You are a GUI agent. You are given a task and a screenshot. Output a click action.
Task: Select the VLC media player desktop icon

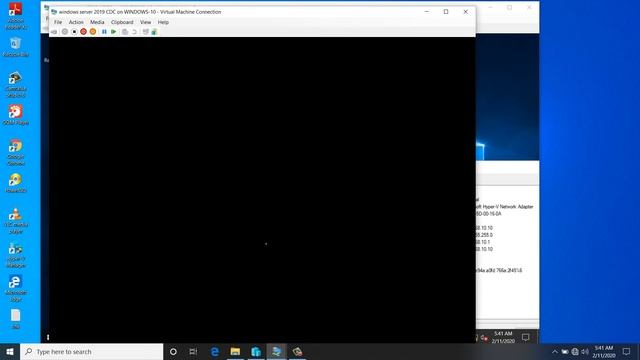pyautogui.click(x=16, y=220)
